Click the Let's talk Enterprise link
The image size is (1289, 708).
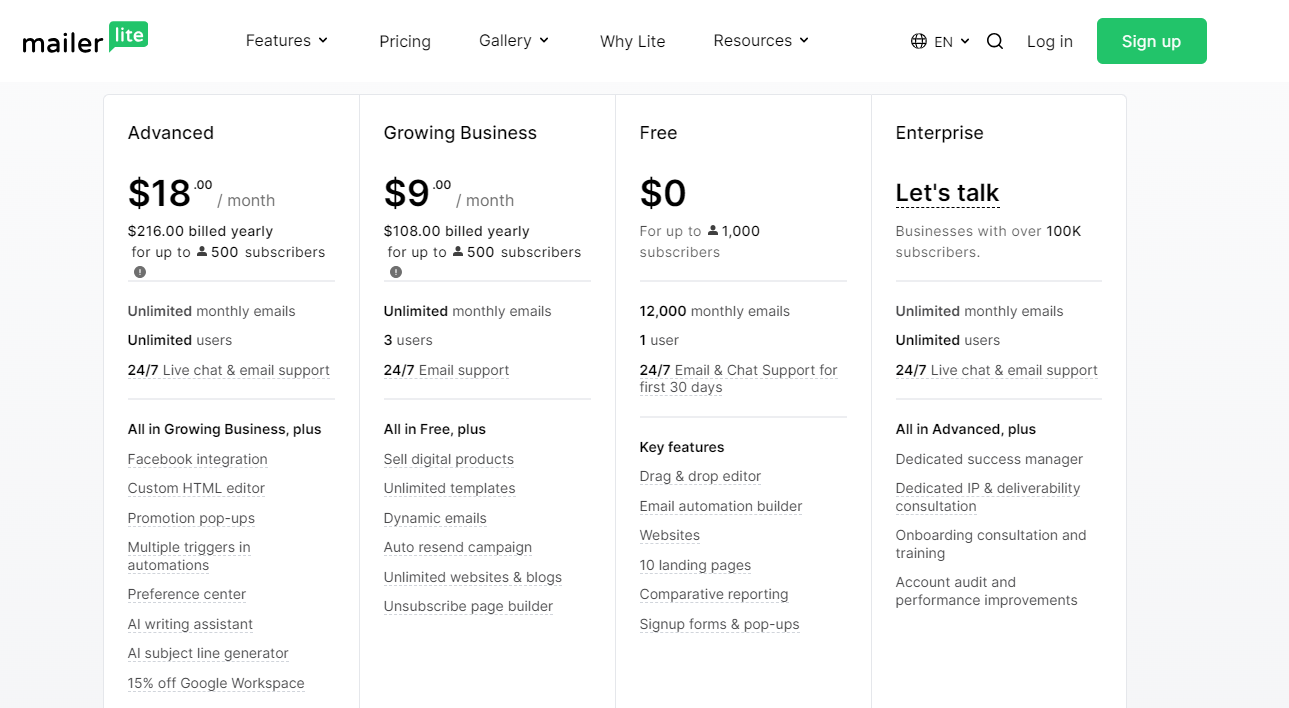[947, 192]
